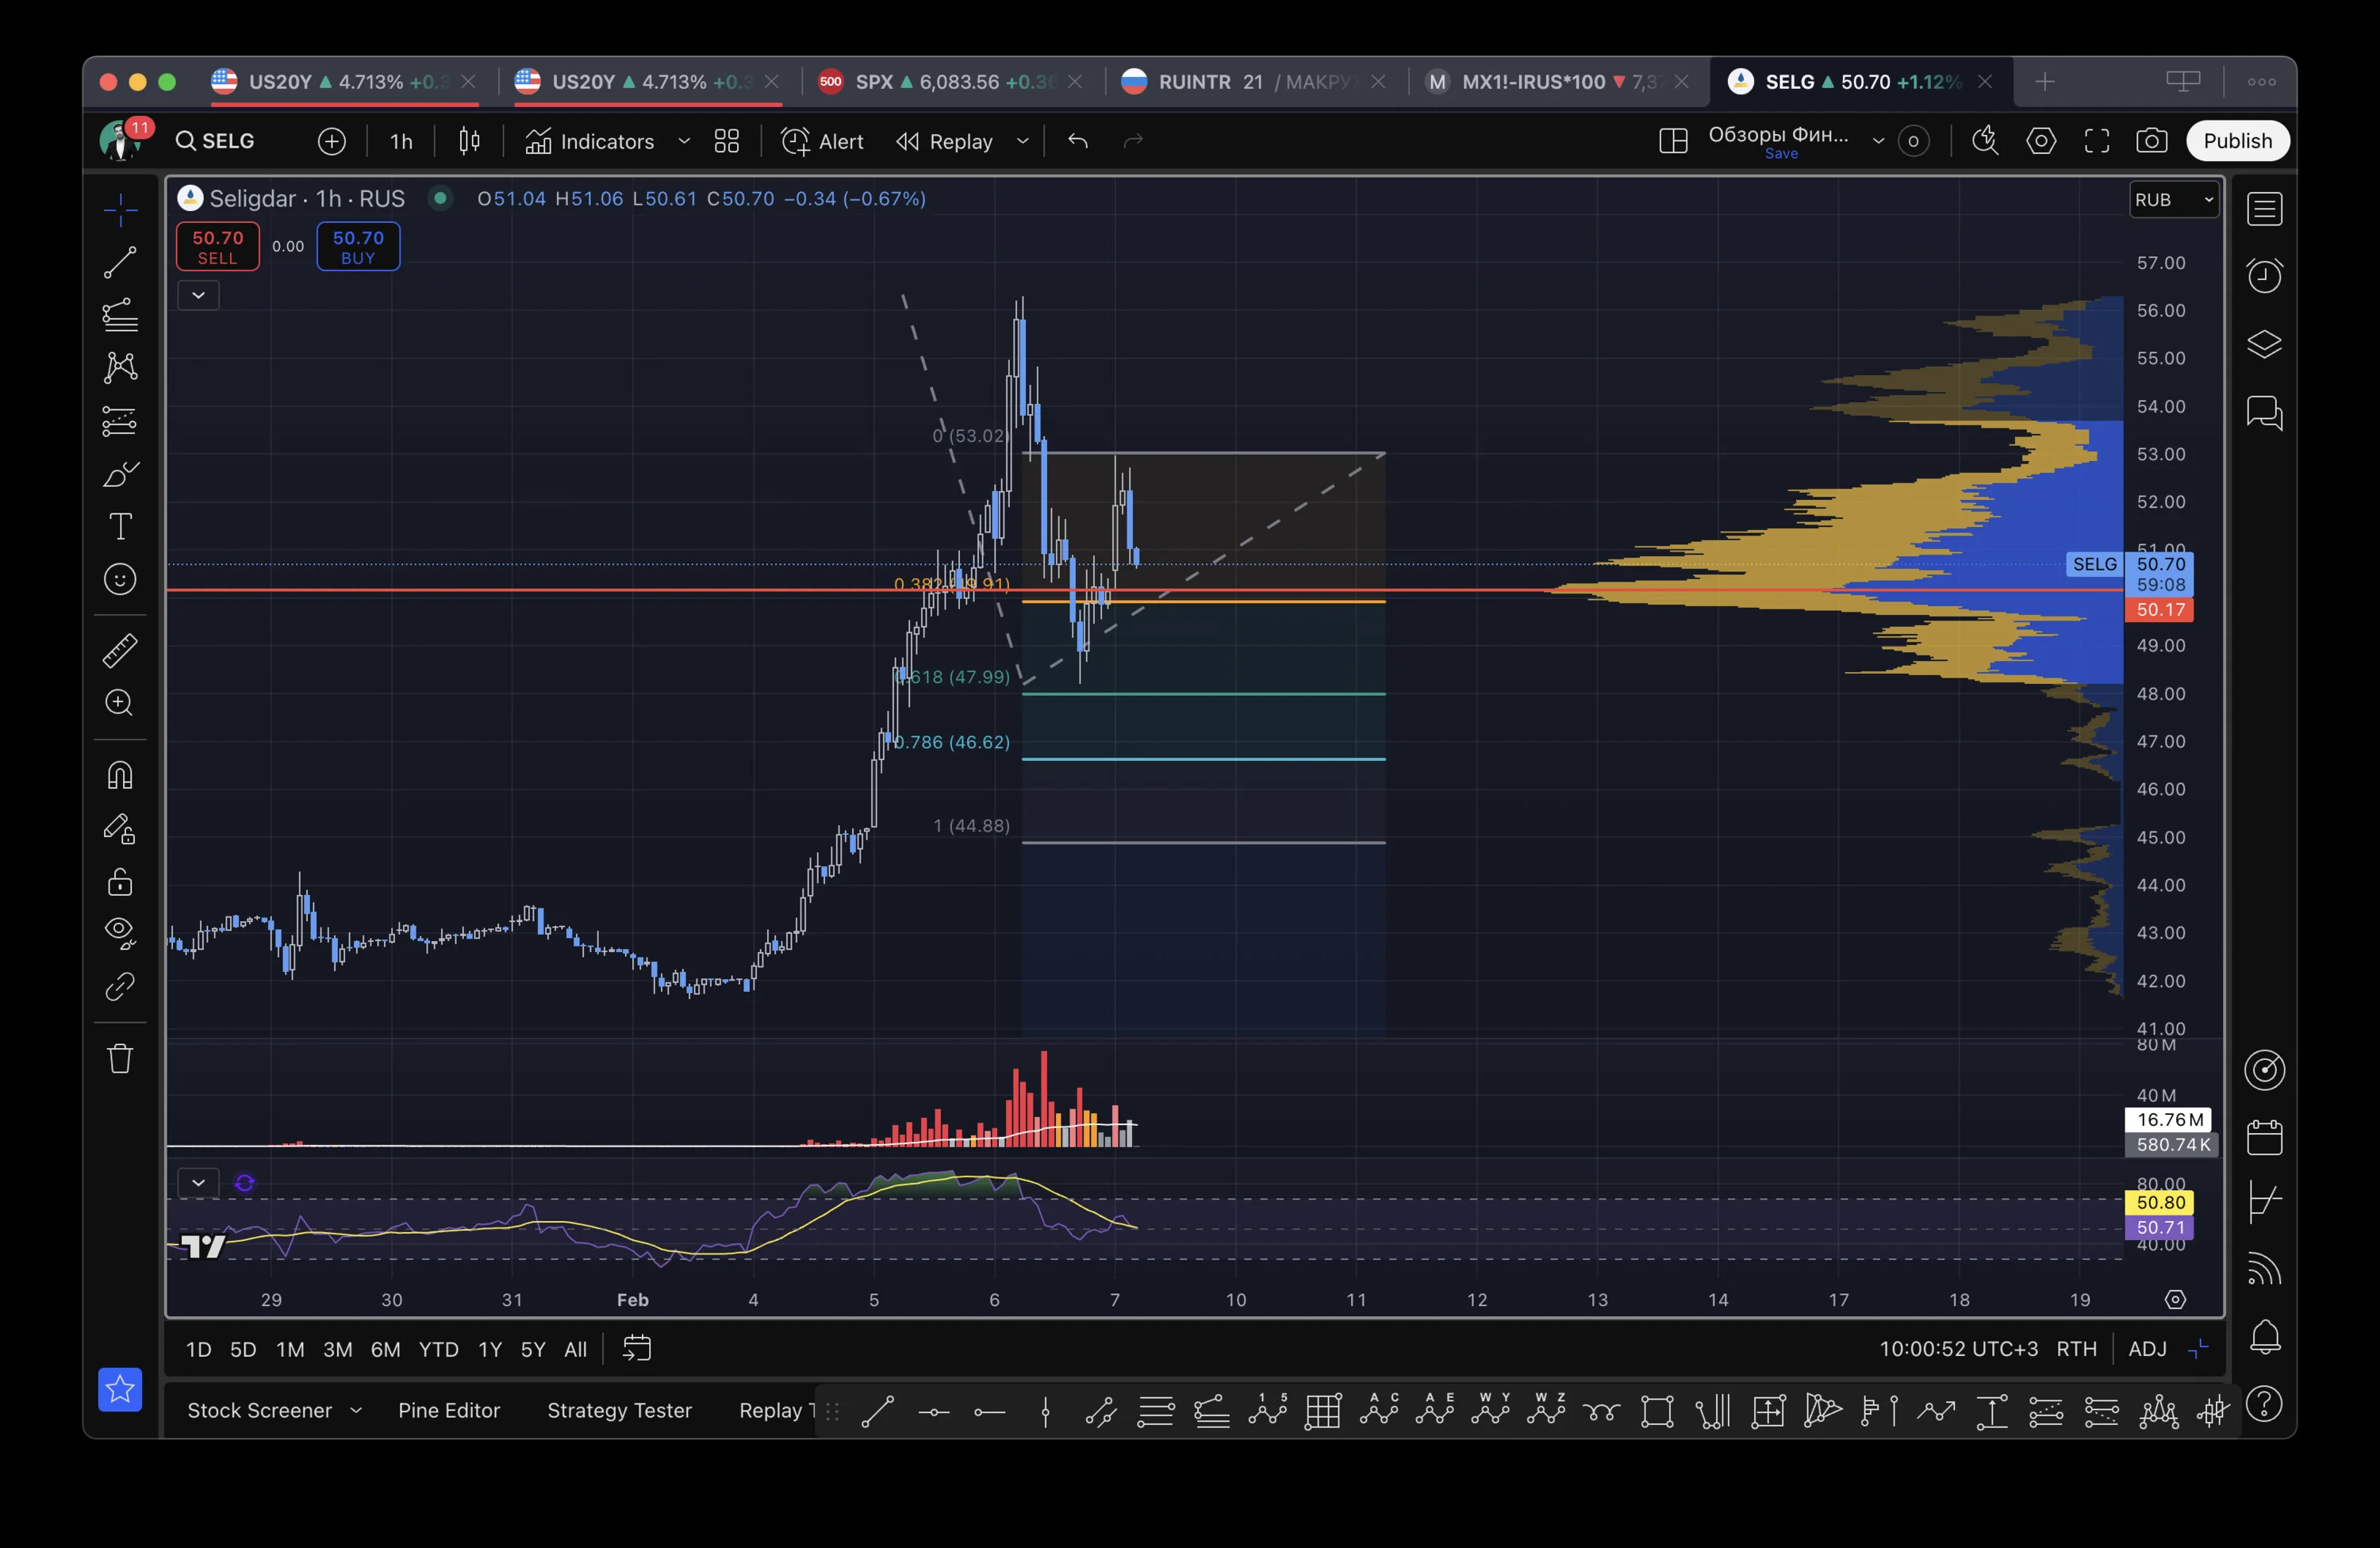Open favorite indicators dropdown arrow

point(684,141)
